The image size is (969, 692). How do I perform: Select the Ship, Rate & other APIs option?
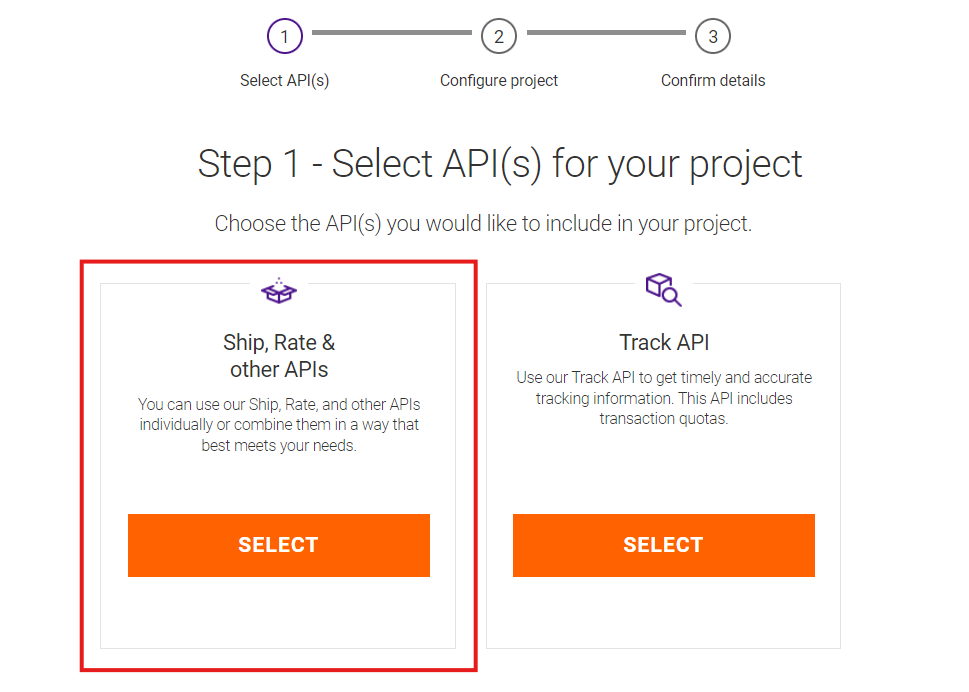tap(278, 545)
